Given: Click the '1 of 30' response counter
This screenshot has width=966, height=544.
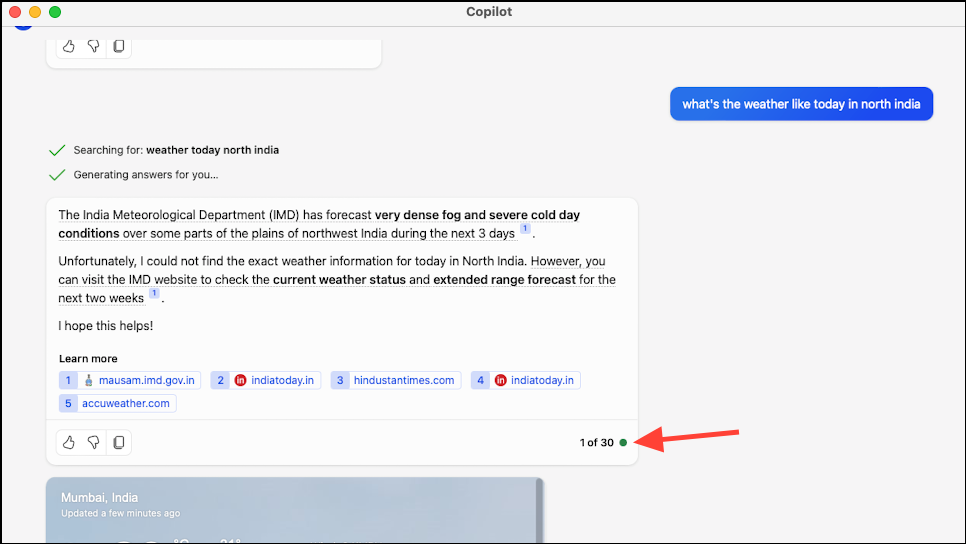Looking at the screenshot, I should (596, 442).
